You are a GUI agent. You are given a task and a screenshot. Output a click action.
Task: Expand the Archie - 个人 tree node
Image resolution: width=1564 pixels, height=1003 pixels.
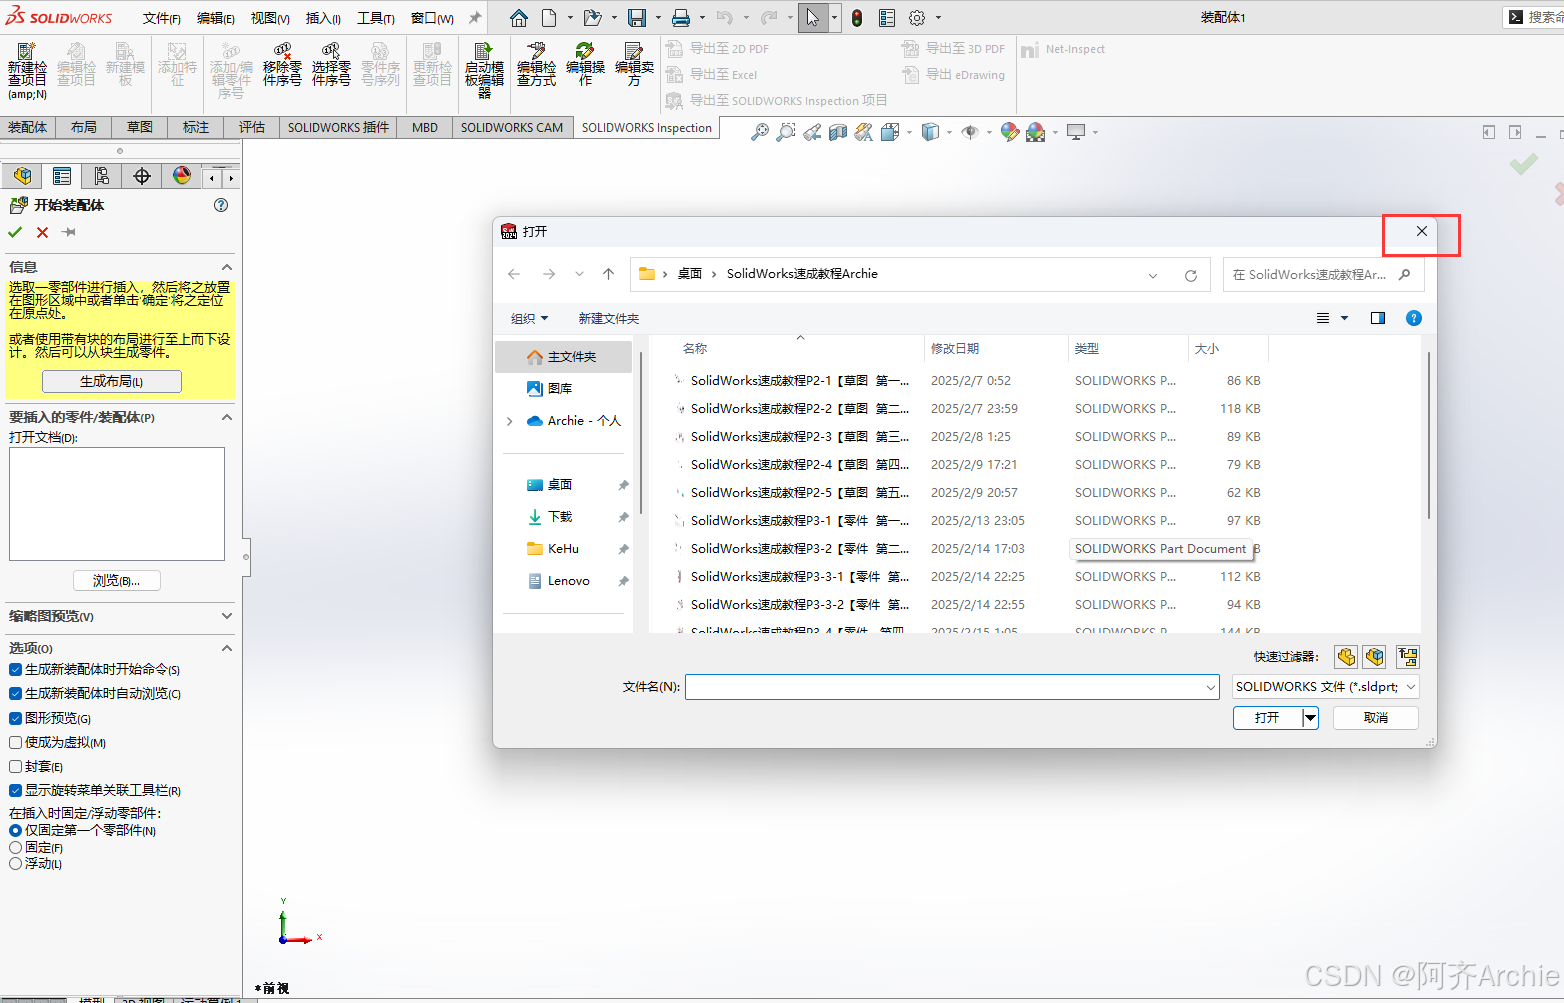pyautogui.click(x=509, y=421)
